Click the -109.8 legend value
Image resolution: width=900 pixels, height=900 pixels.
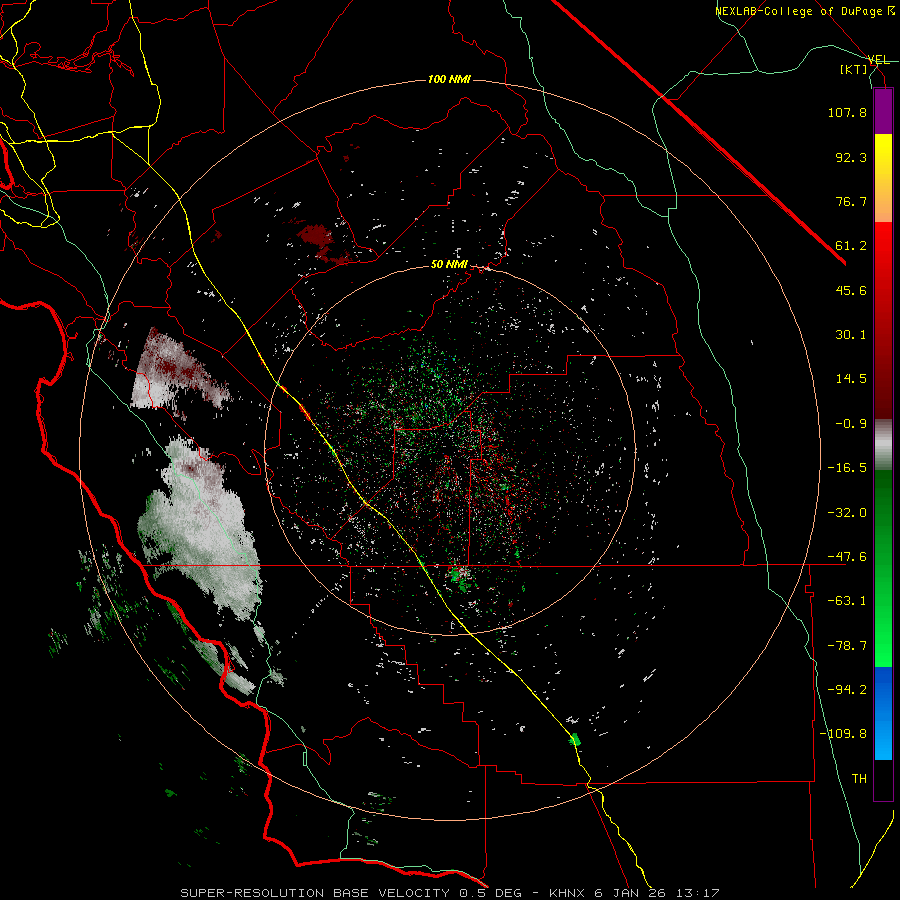(843, 734)
